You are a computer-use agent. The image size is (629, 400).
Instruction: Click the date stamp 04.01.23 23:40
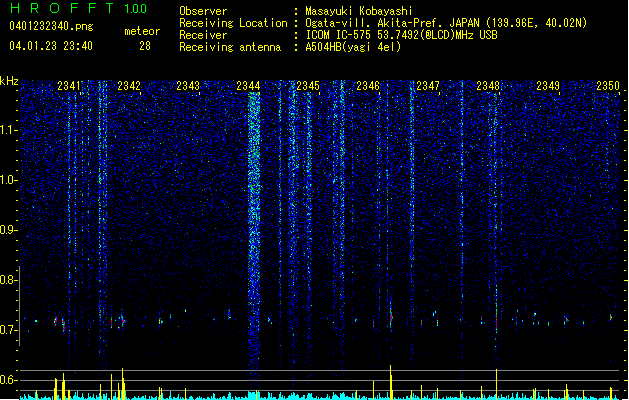coord(51,46)
